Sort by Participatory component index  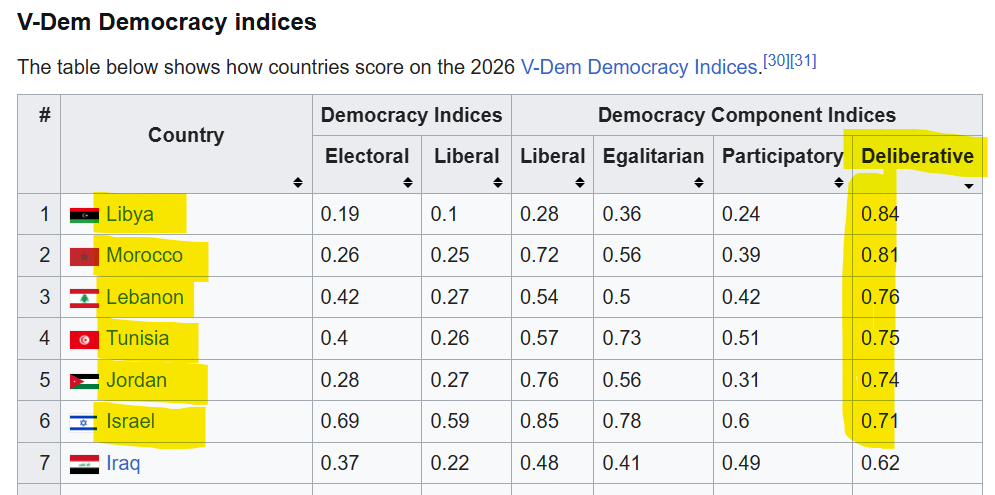tap(837, 183)
